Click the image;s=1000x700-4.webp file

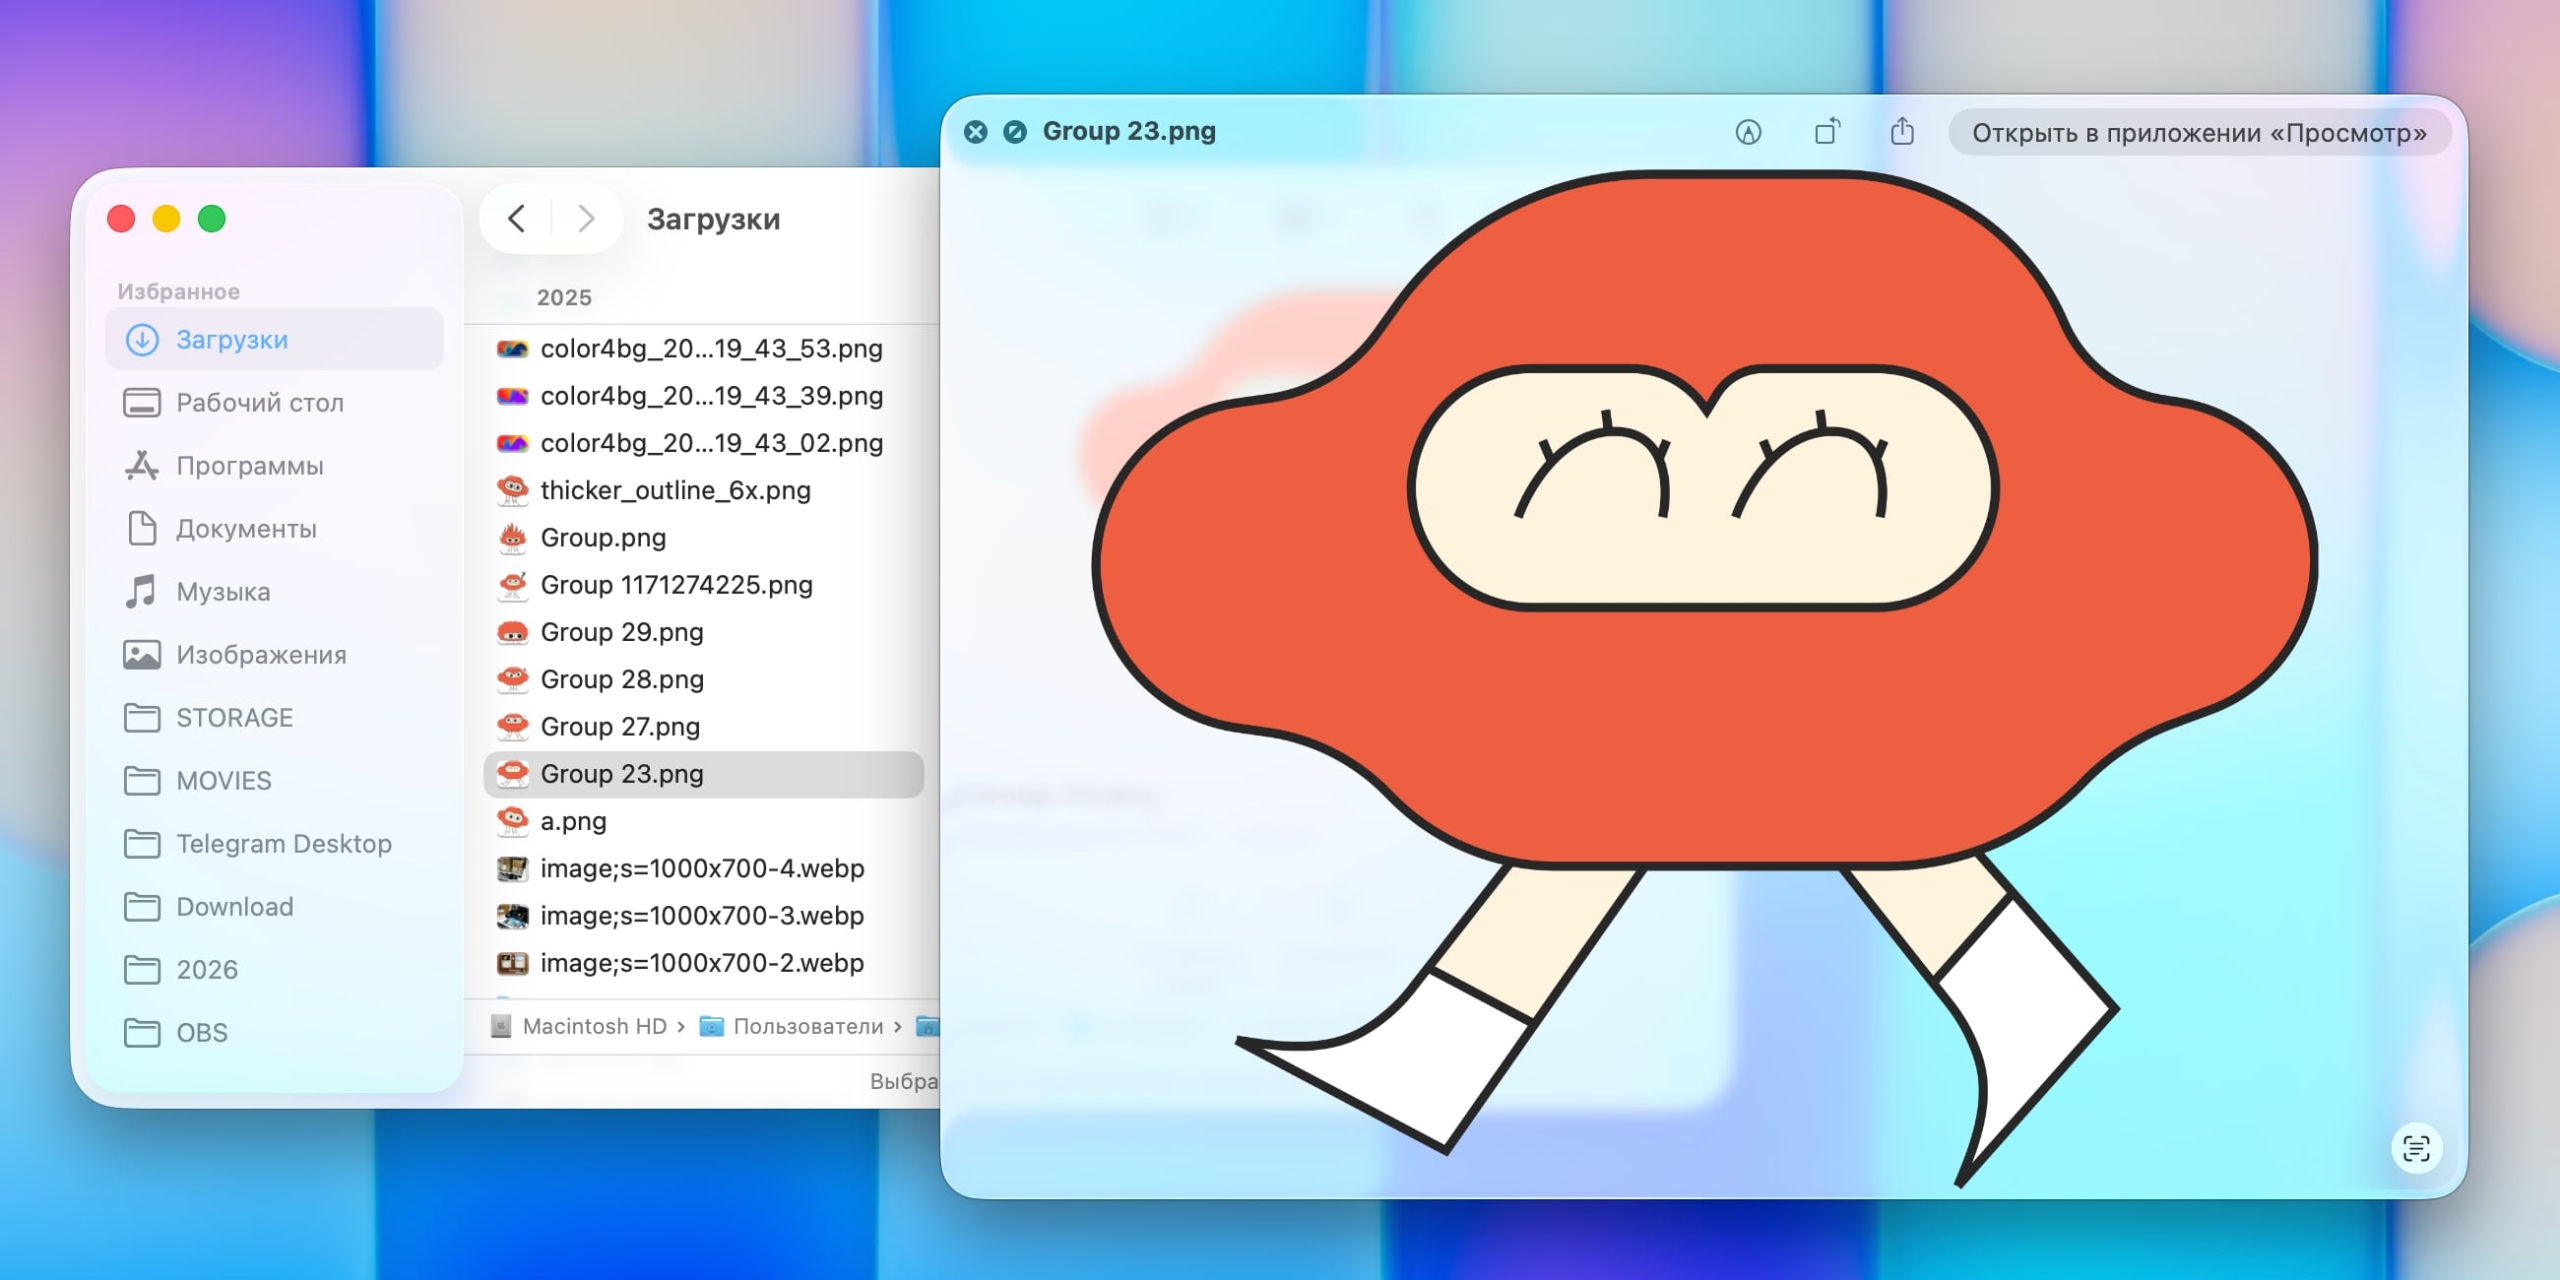click(701, 868)
